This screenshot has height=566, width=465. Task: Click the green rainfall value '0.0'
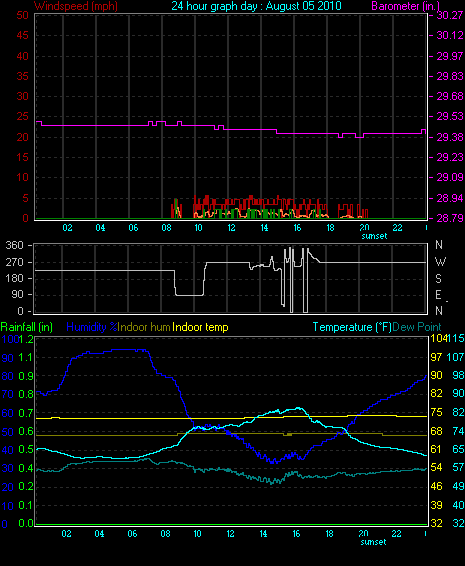(x=26, y=523)
